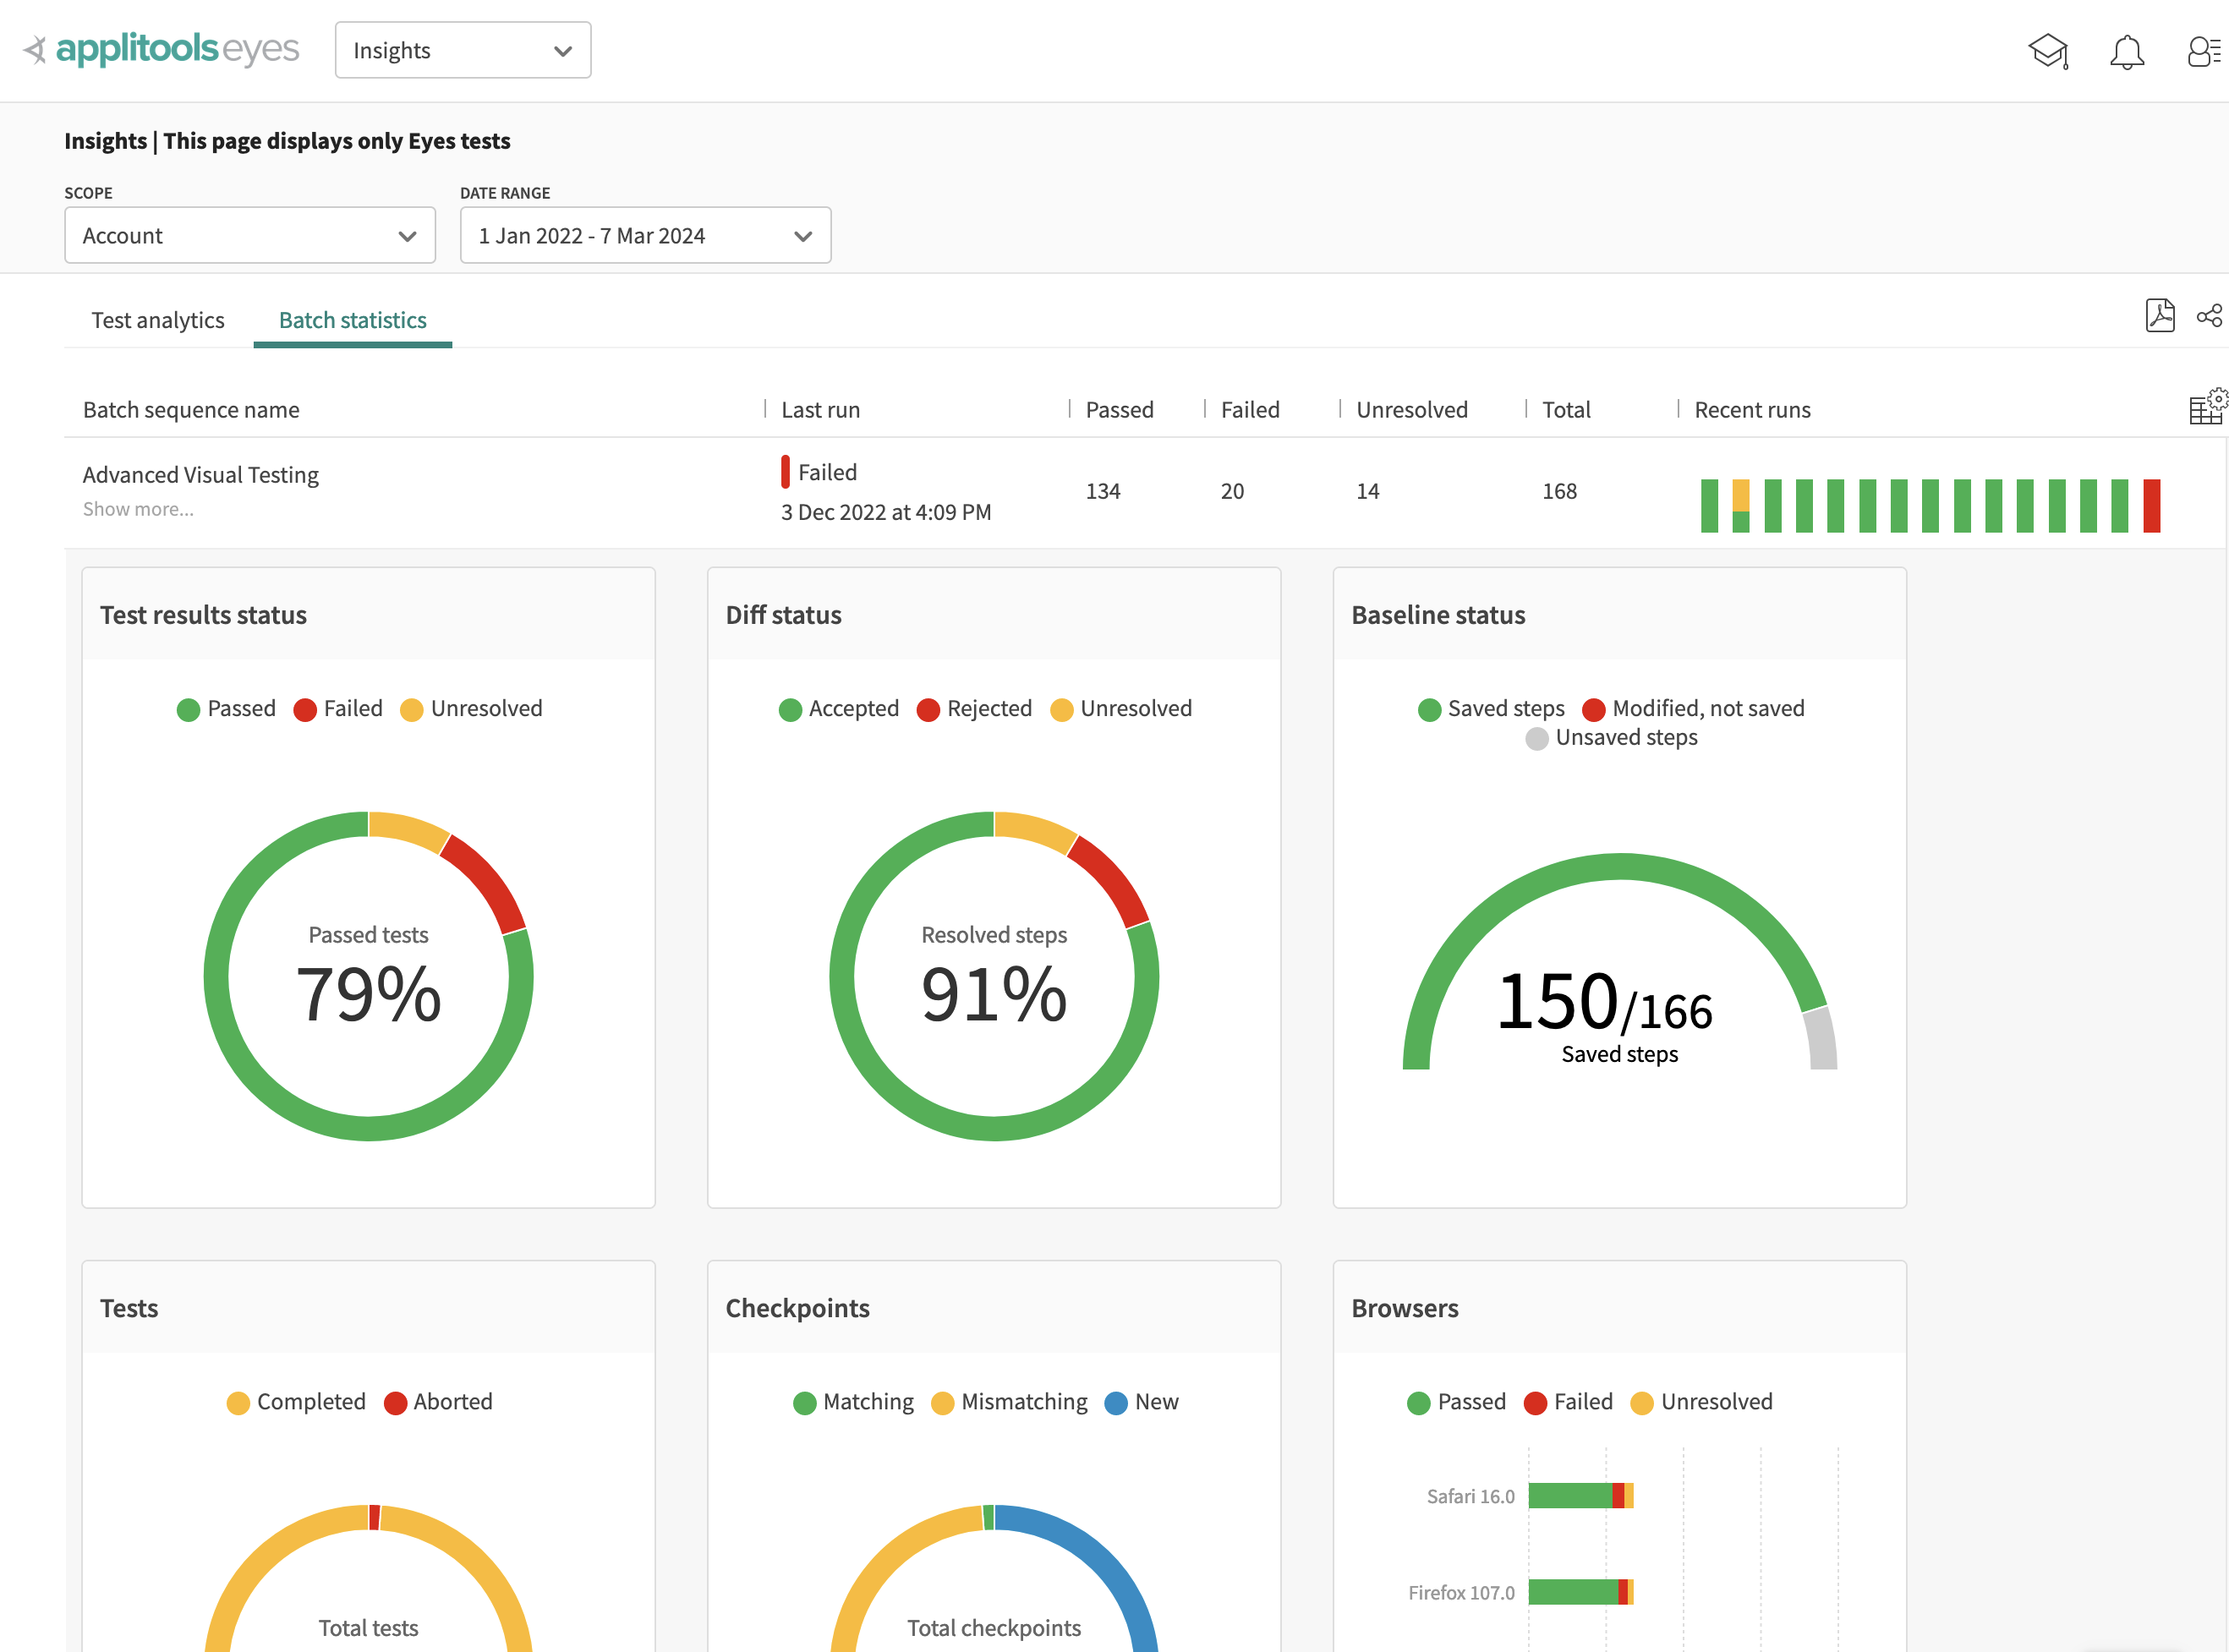Click the Passed count 134
Image resolution: width=2229 pixels, height=1652 pixels.
coord(1103,492)
